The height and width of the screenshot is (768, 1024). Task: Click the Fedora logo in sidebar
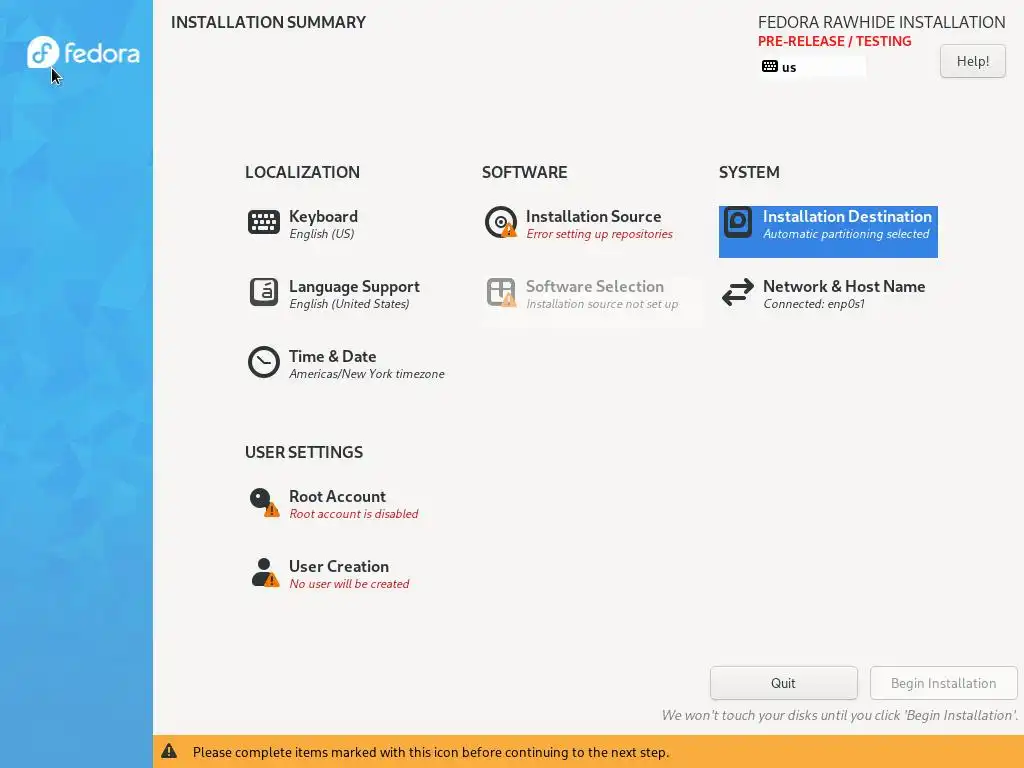tap(83, 52)
